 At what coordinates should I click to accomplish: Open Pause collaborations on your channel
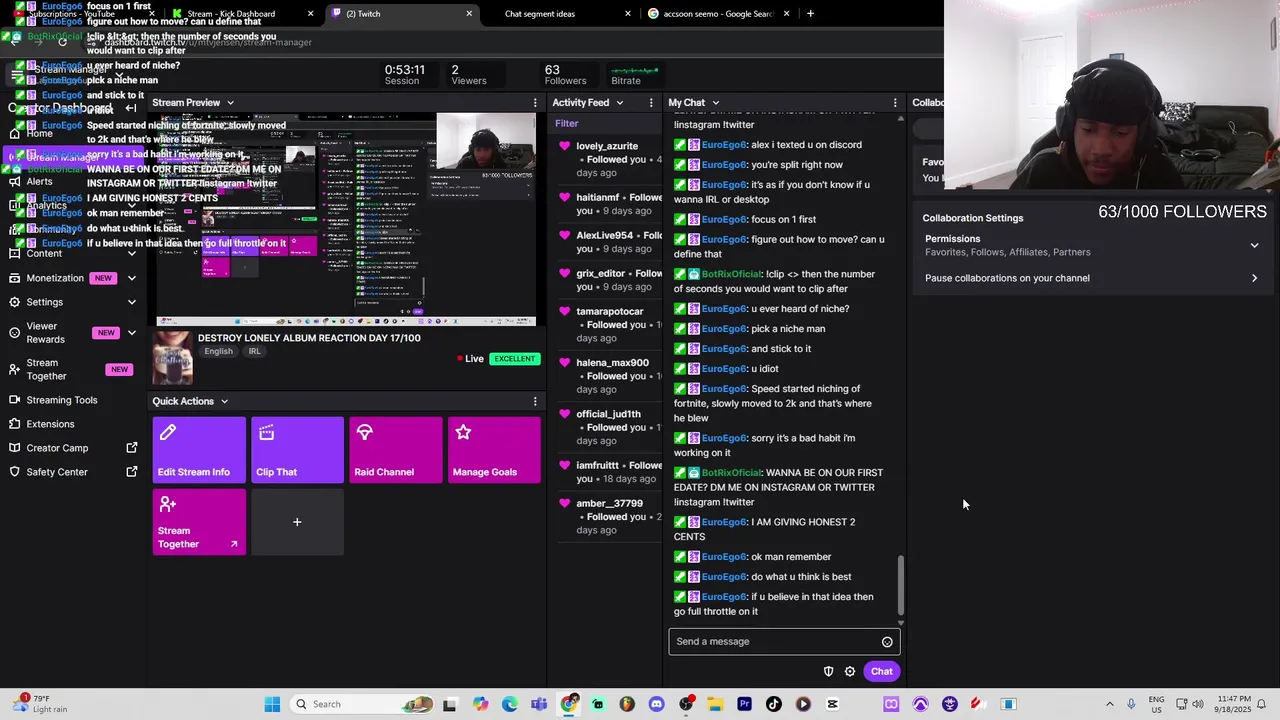pyautogui.click(x=1091, y=278)
